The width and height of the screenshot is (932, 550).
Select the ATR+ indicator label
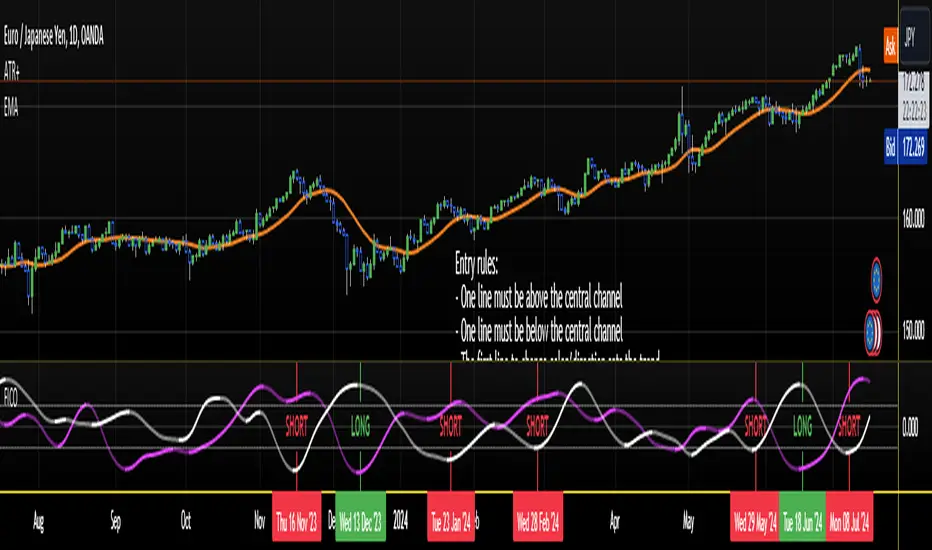[11, 73]
